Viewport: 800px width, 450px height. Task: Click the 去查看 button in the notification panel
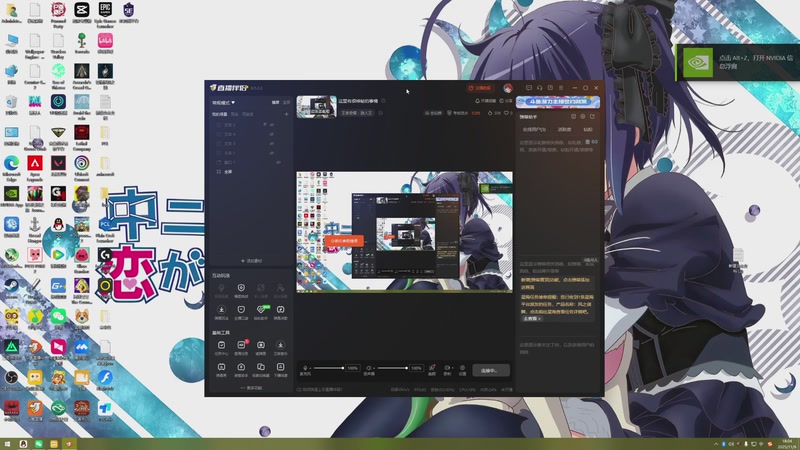click(531, 318)
